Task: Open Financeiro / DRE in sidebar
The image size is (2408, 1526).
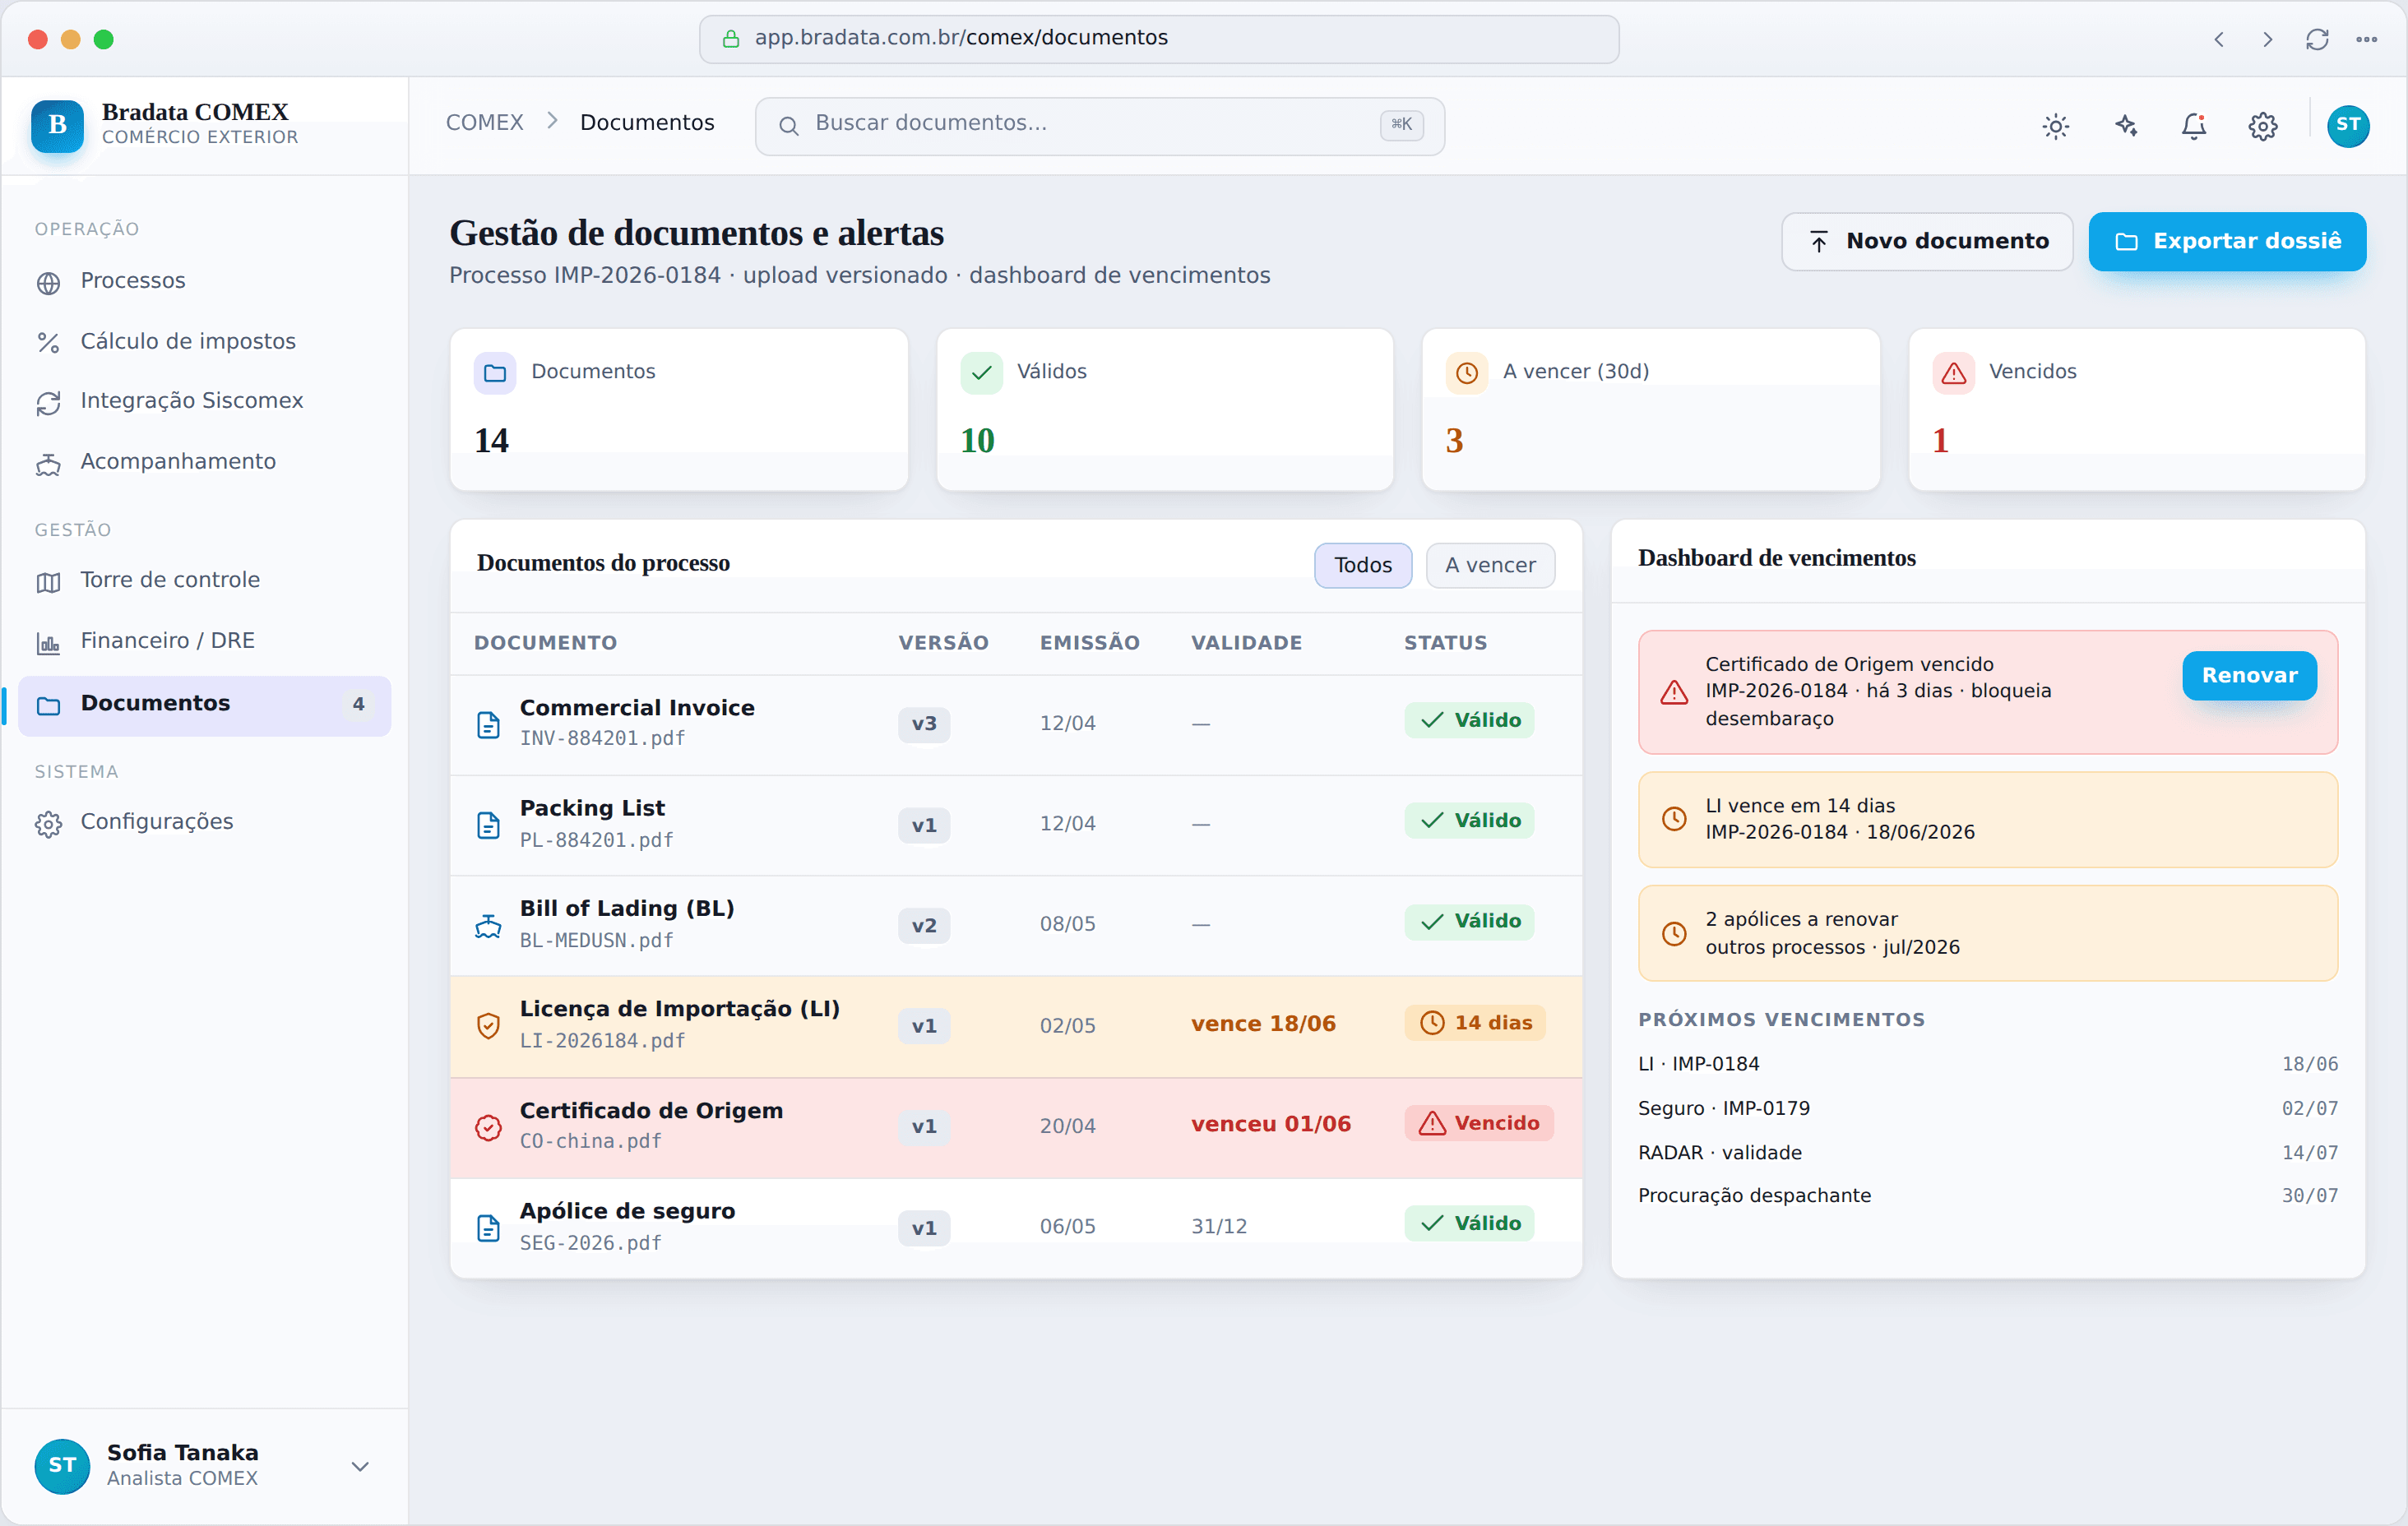Action: coord(204,641)
